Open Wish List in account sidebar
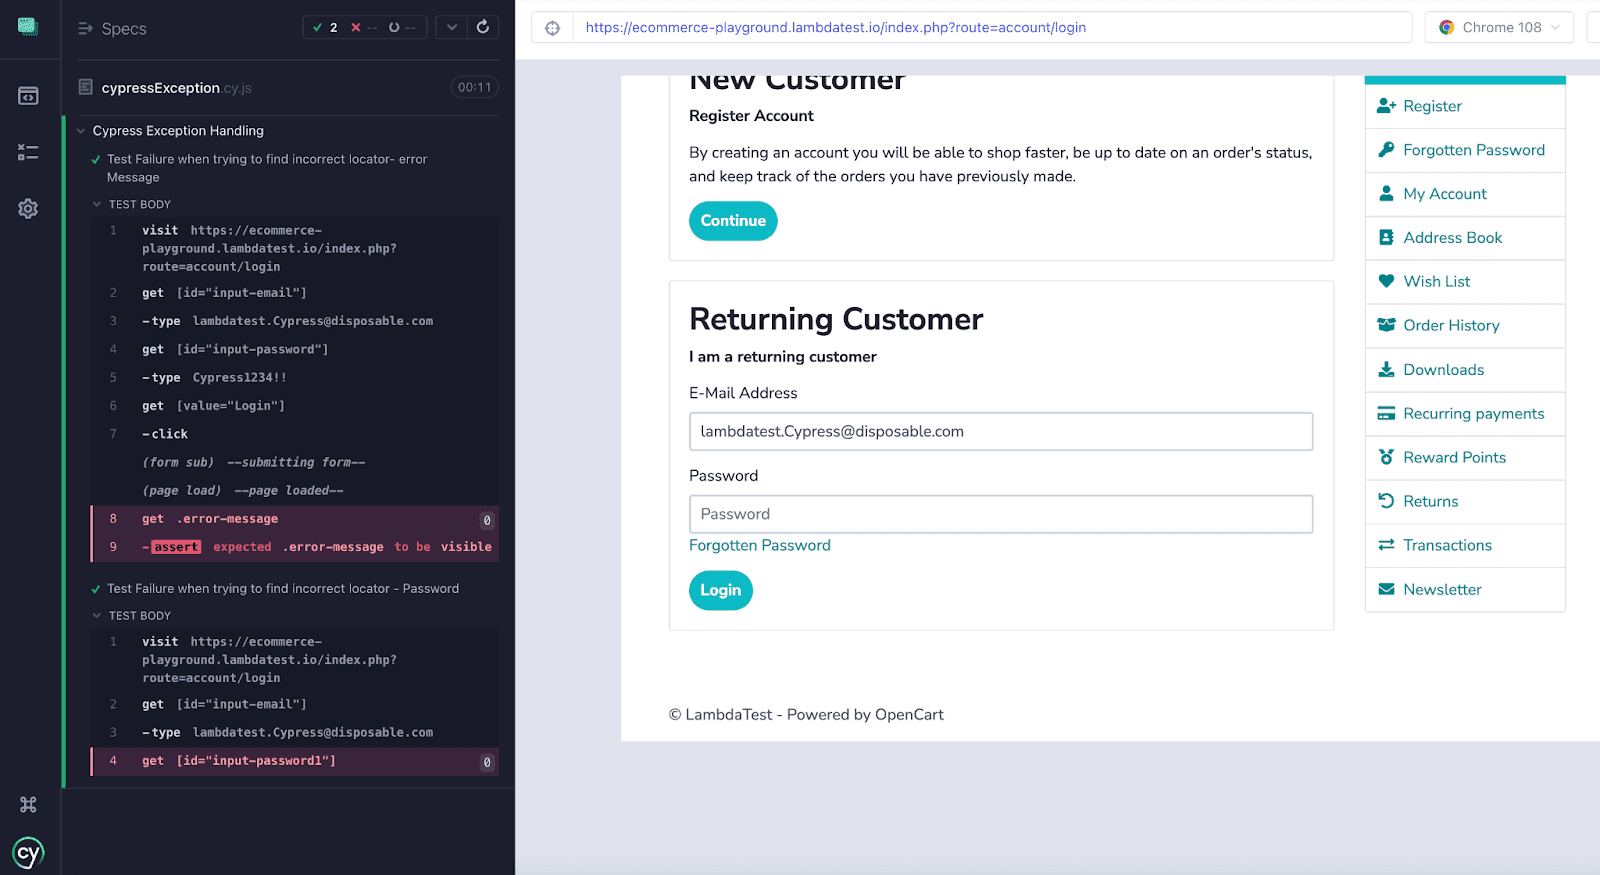This screenshot has height=875, width=1600. click(1436, 282)
